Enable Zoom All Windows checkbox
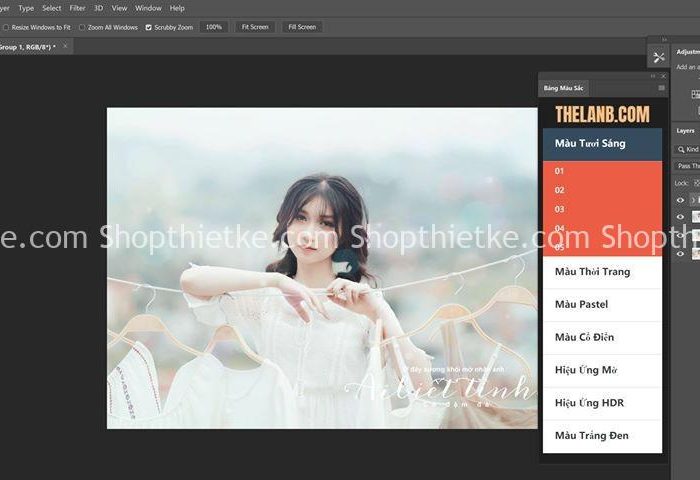This screenshot has width=700, height=480. [82, 27]
